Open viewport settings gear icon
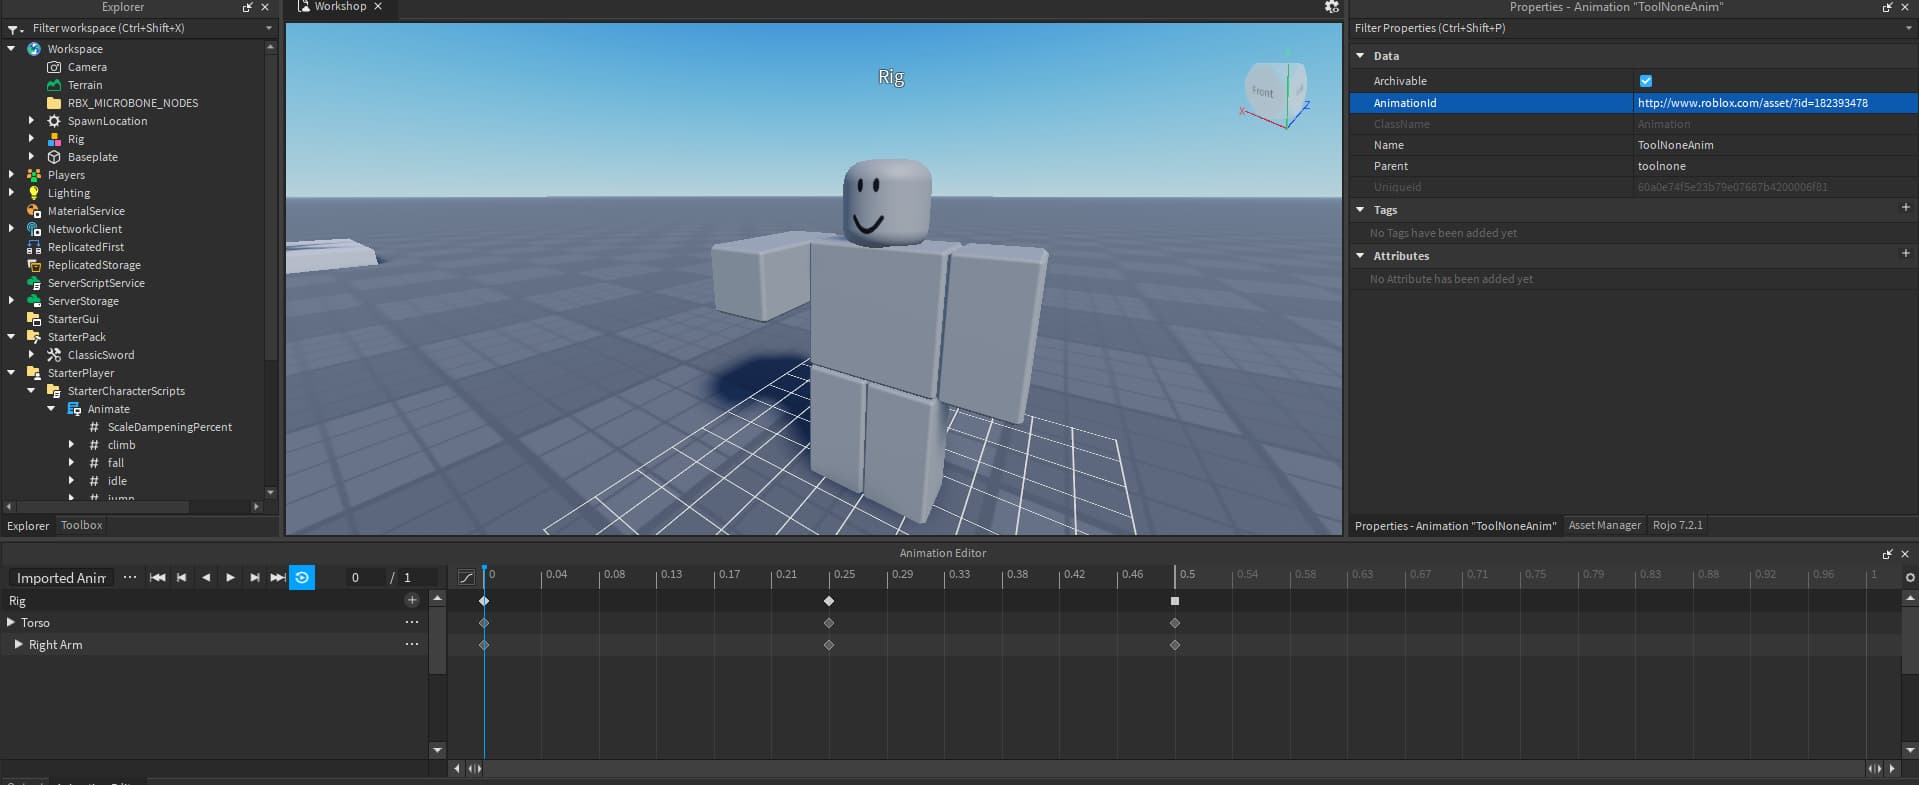Viewport: 1919px width, 785px height. [1331, 7]
